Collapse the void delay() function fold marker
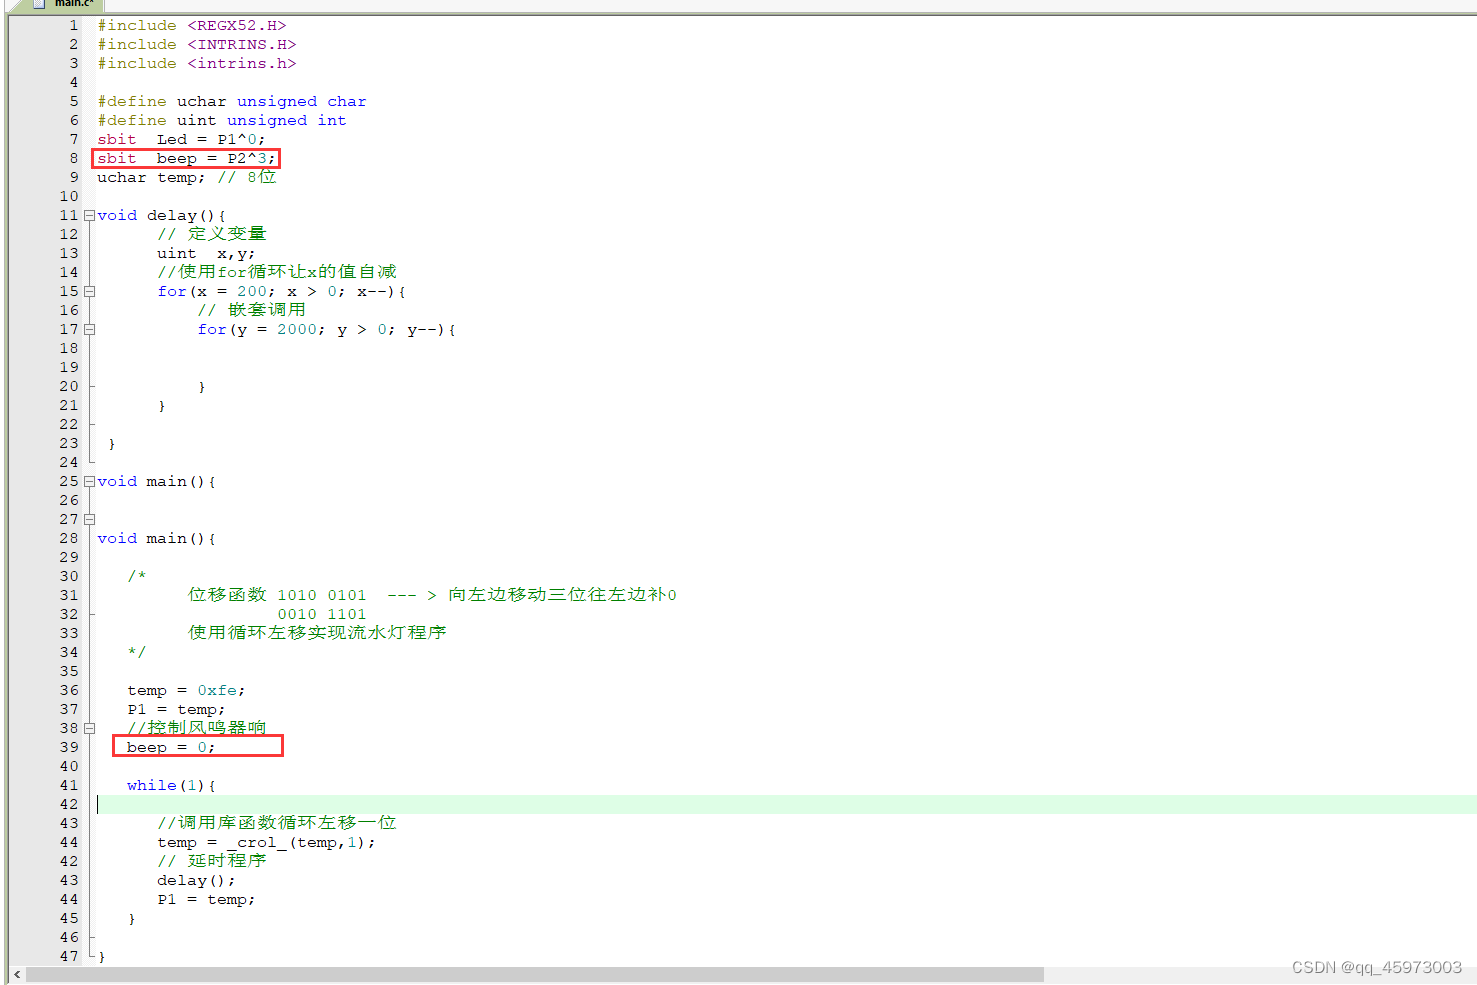 (89, 215)
